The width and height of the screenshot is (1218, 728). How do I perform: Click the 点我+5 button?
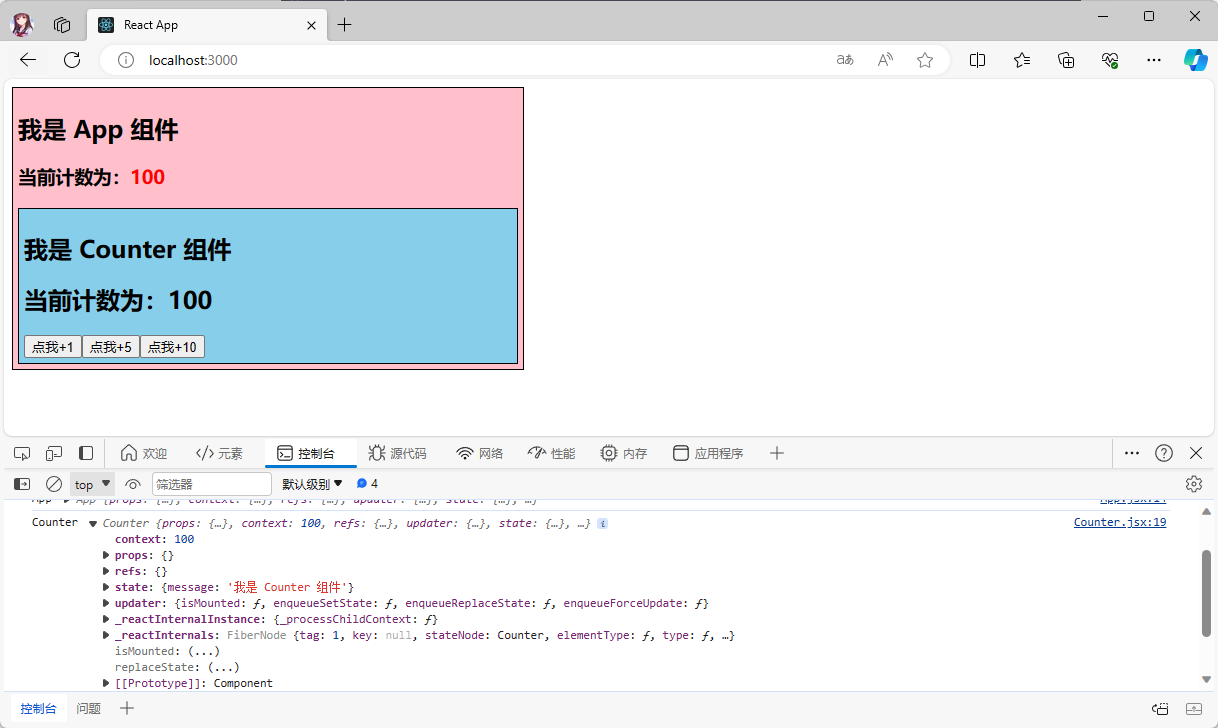point(111,347)
